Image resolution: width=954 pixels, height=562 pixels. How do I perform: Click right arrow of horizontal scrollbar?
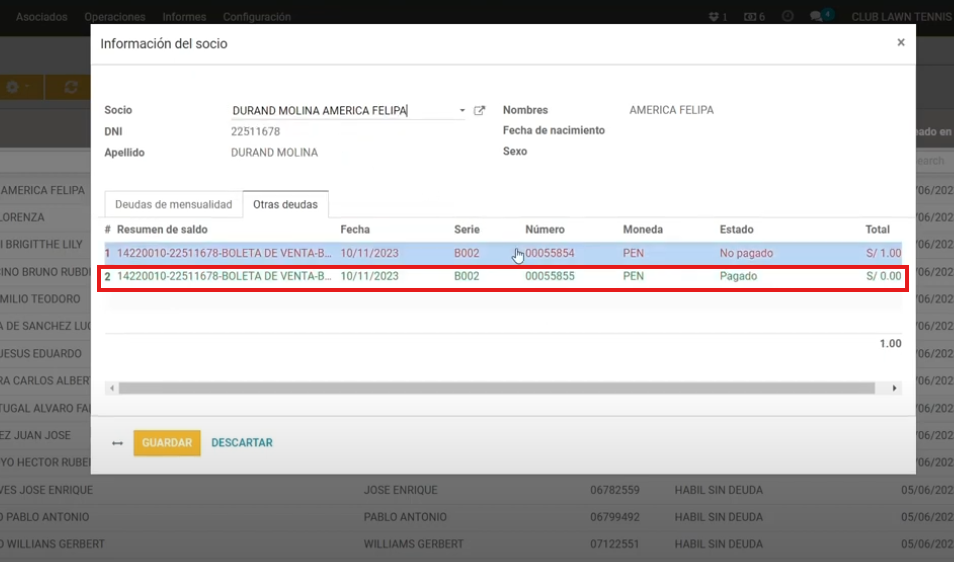point(894,388)
